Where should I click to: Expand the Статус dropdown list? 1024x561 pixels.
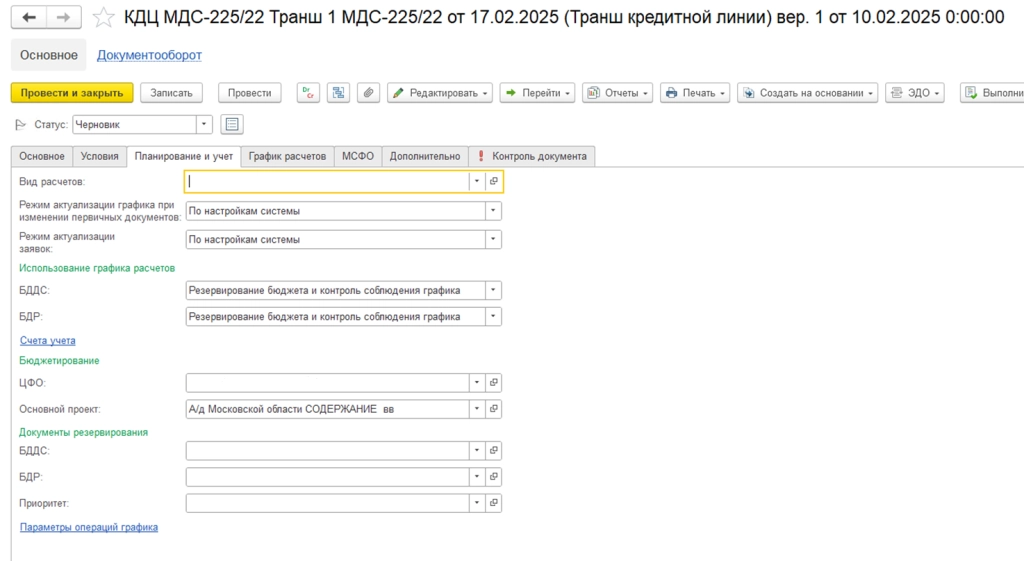tap(204, 125)
